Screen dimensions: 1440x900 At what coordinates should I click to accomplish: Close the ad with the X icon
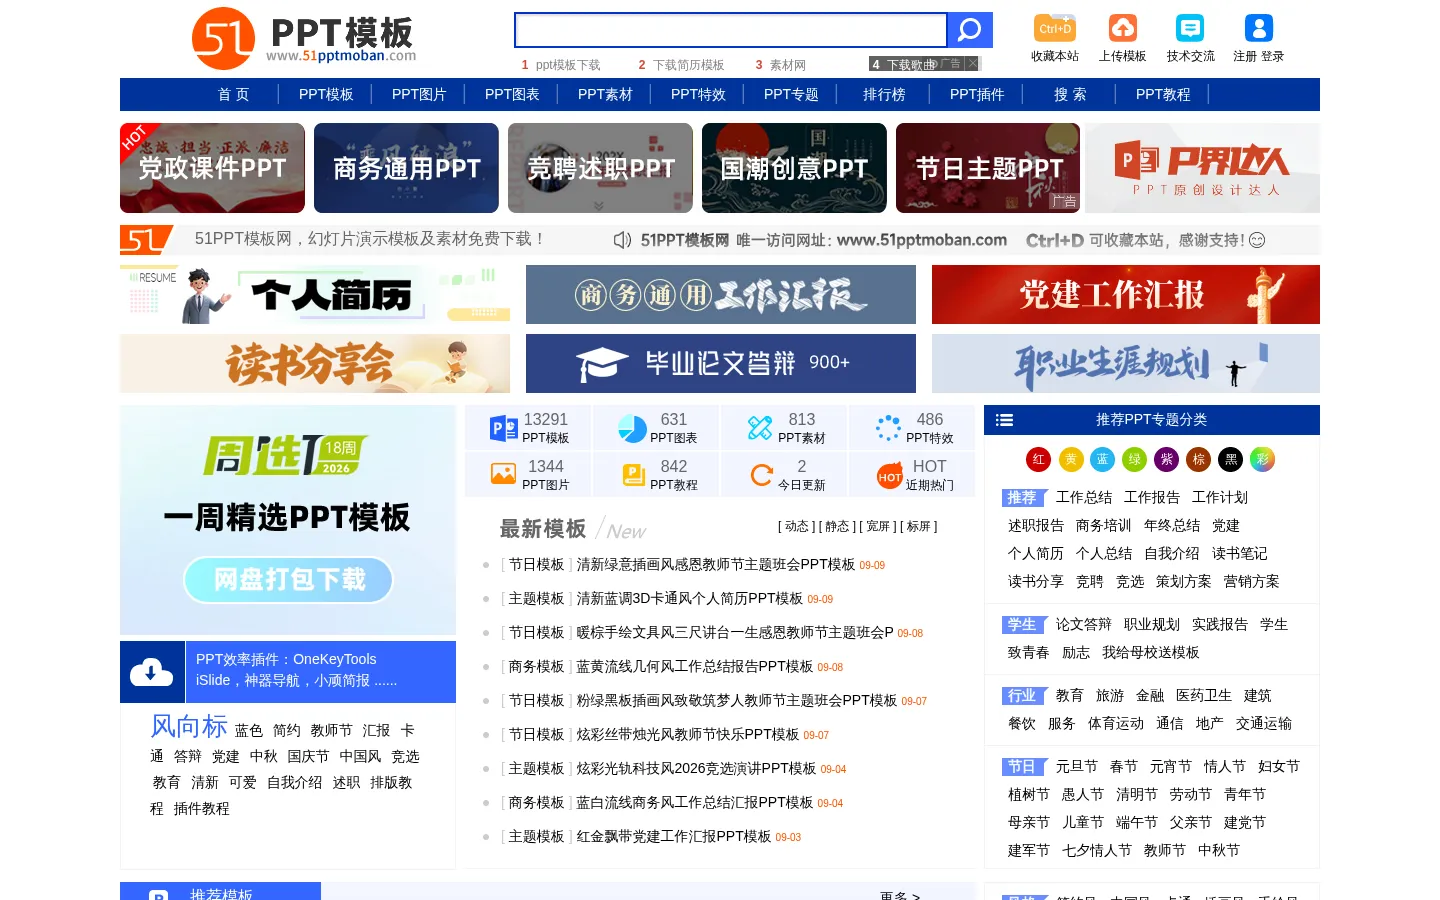pyautogui.click(x=972, y=63)
